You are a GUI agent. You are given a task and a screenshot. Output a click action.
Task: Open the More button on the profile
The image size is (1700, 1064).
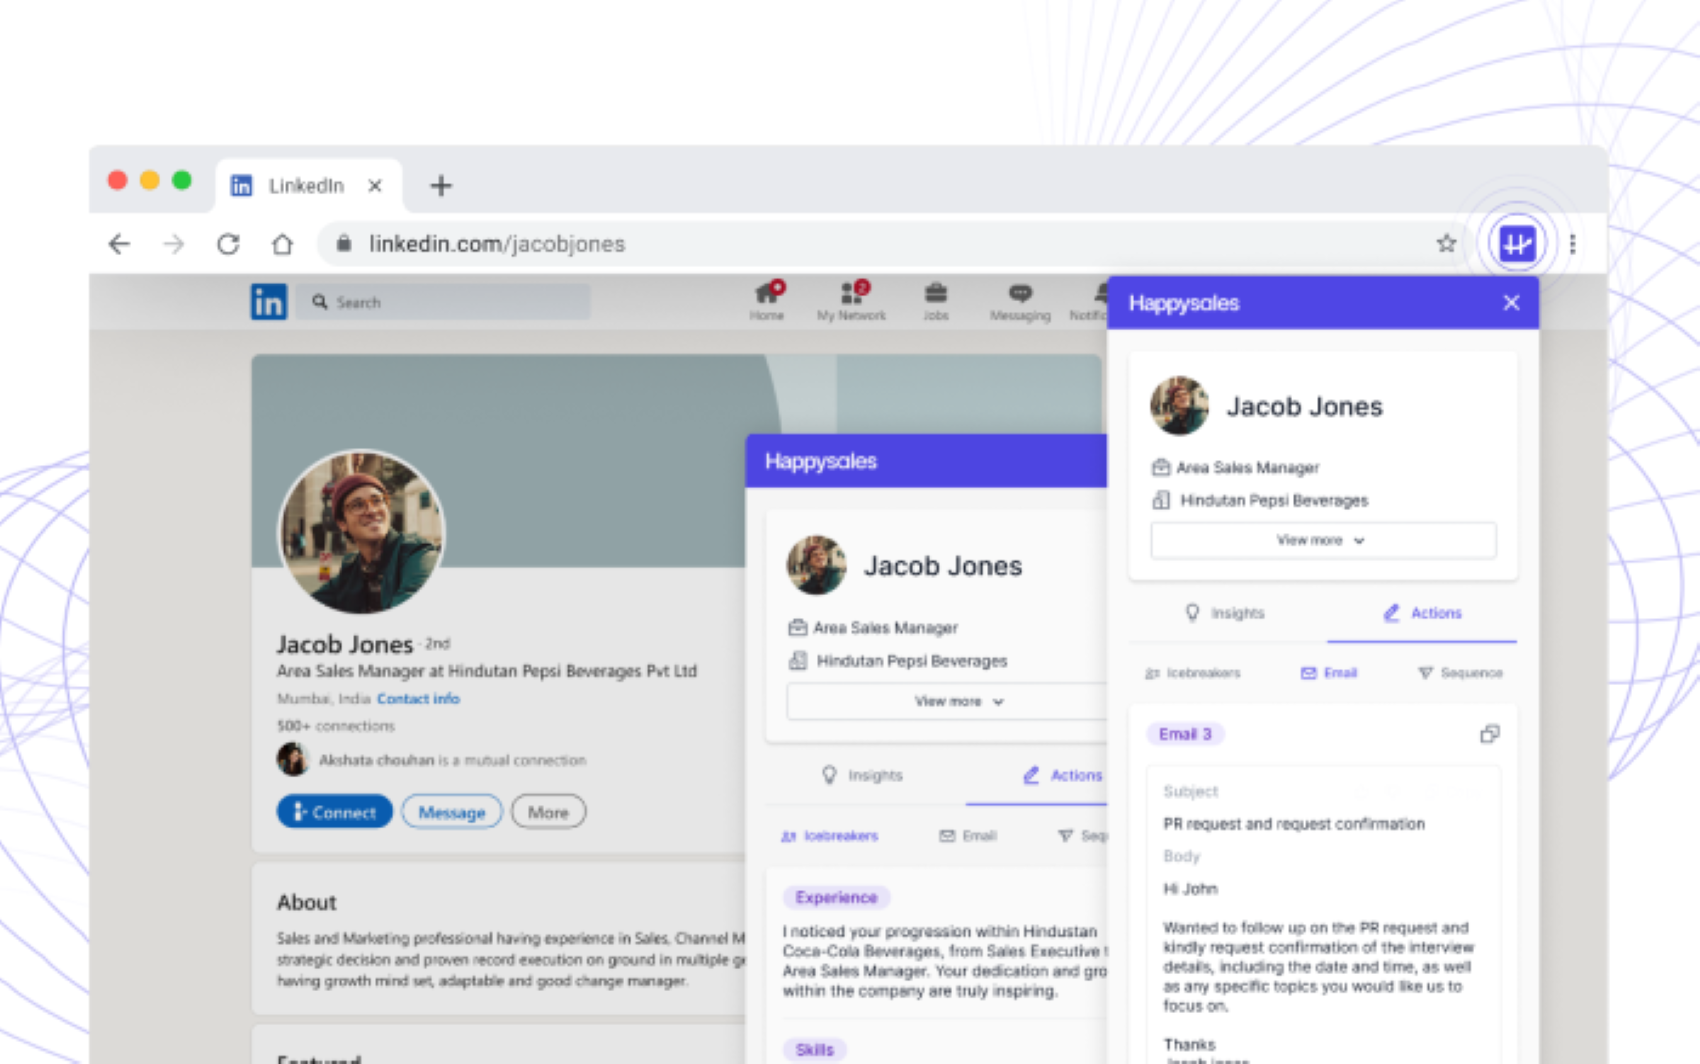(548, 812)
